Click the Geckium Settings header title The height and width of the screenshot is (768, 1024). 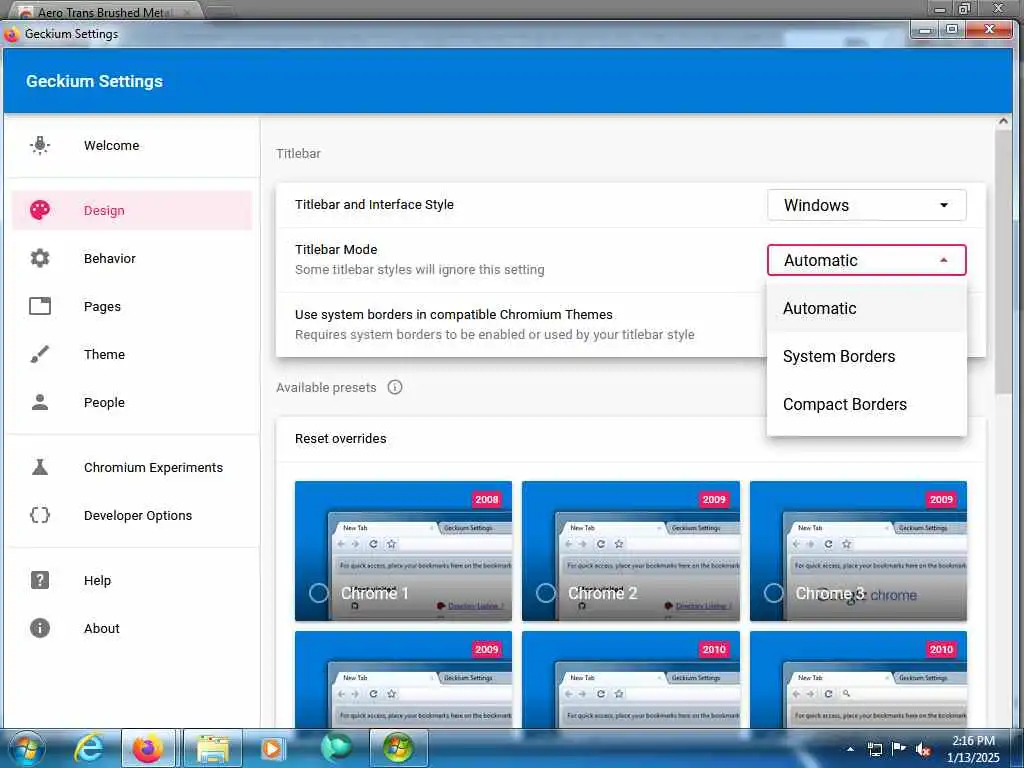point(95,81)
